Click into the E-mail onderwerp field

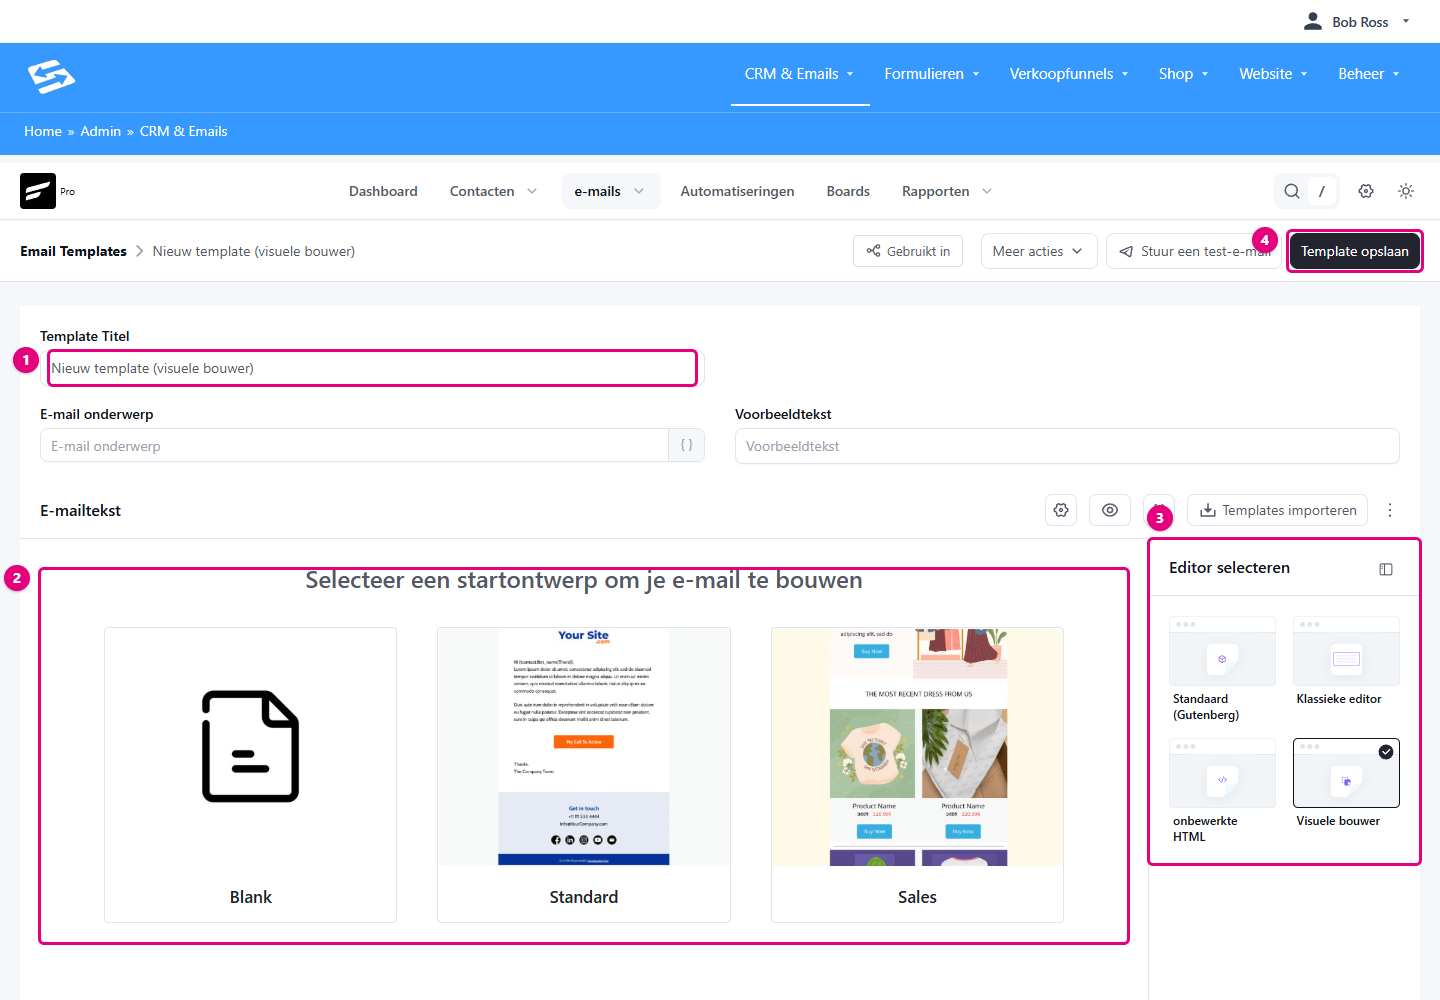tap(354, 446)
